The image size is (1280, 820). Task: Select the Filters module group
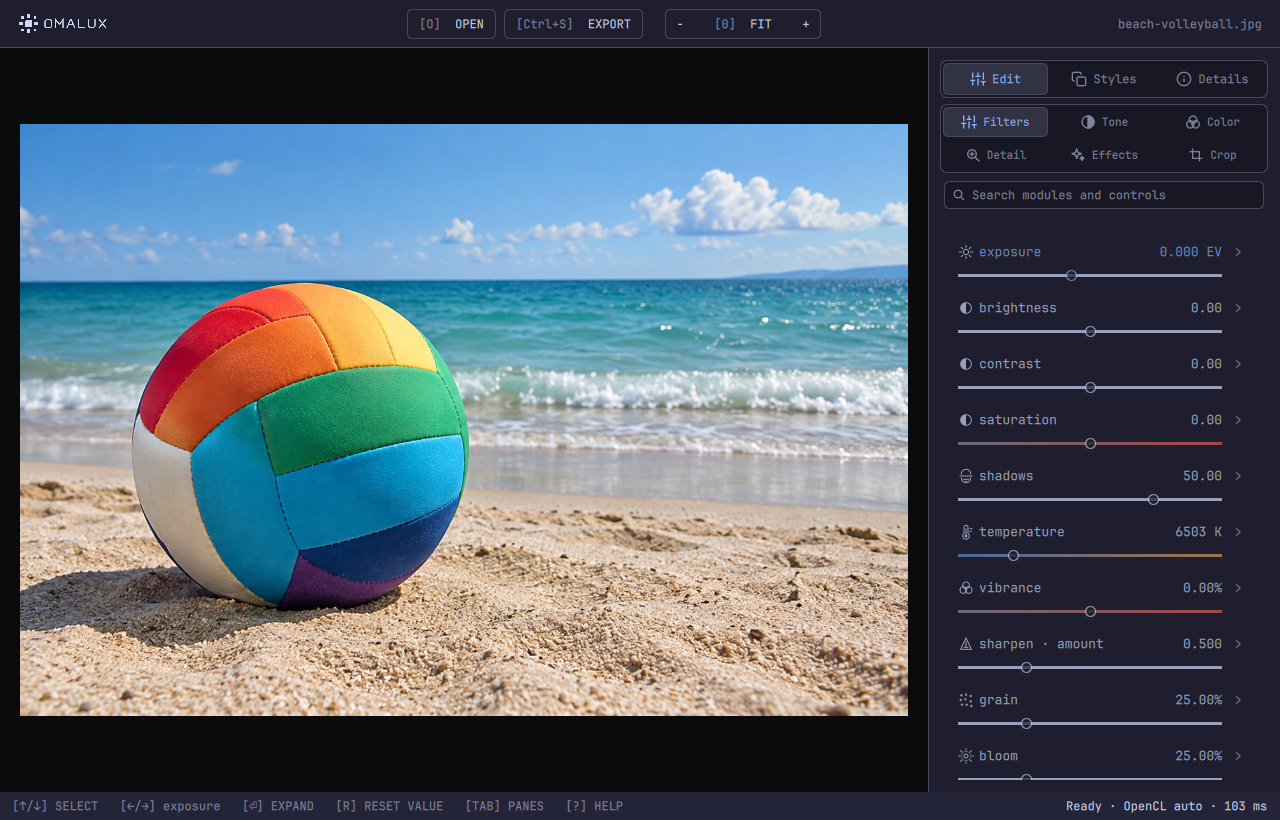click(x=995, y=122)
